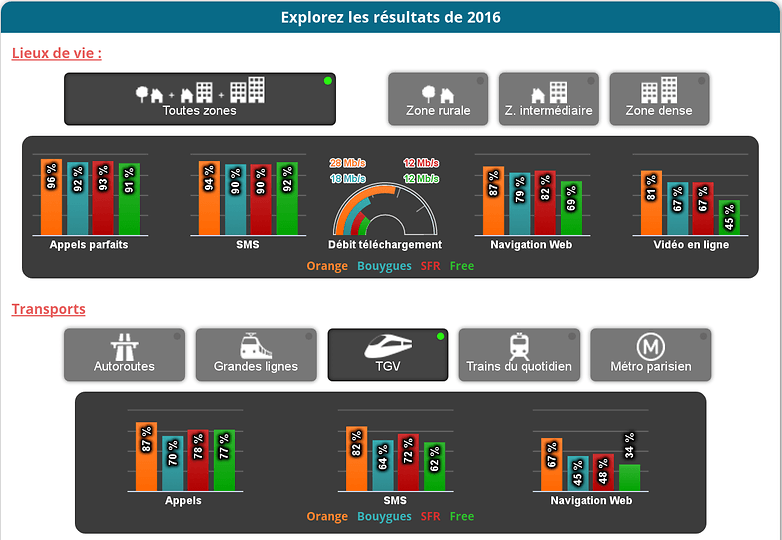Image resolution: width=782 pixels, height=540 pixels.
Task: Switch to Z. intermédiaire results
Action: 549,99
